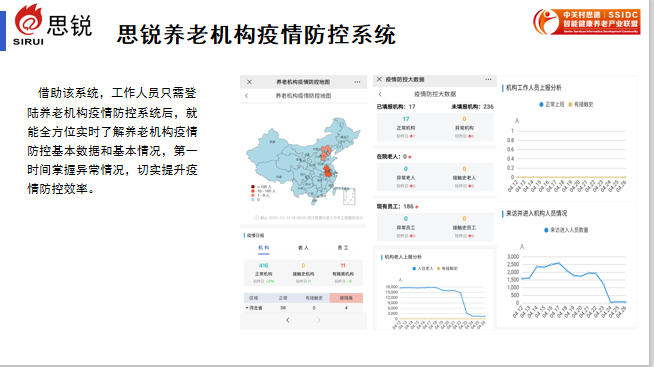Go to next page in region table
This screenshot has width=654, height=367.
point(319,320)
